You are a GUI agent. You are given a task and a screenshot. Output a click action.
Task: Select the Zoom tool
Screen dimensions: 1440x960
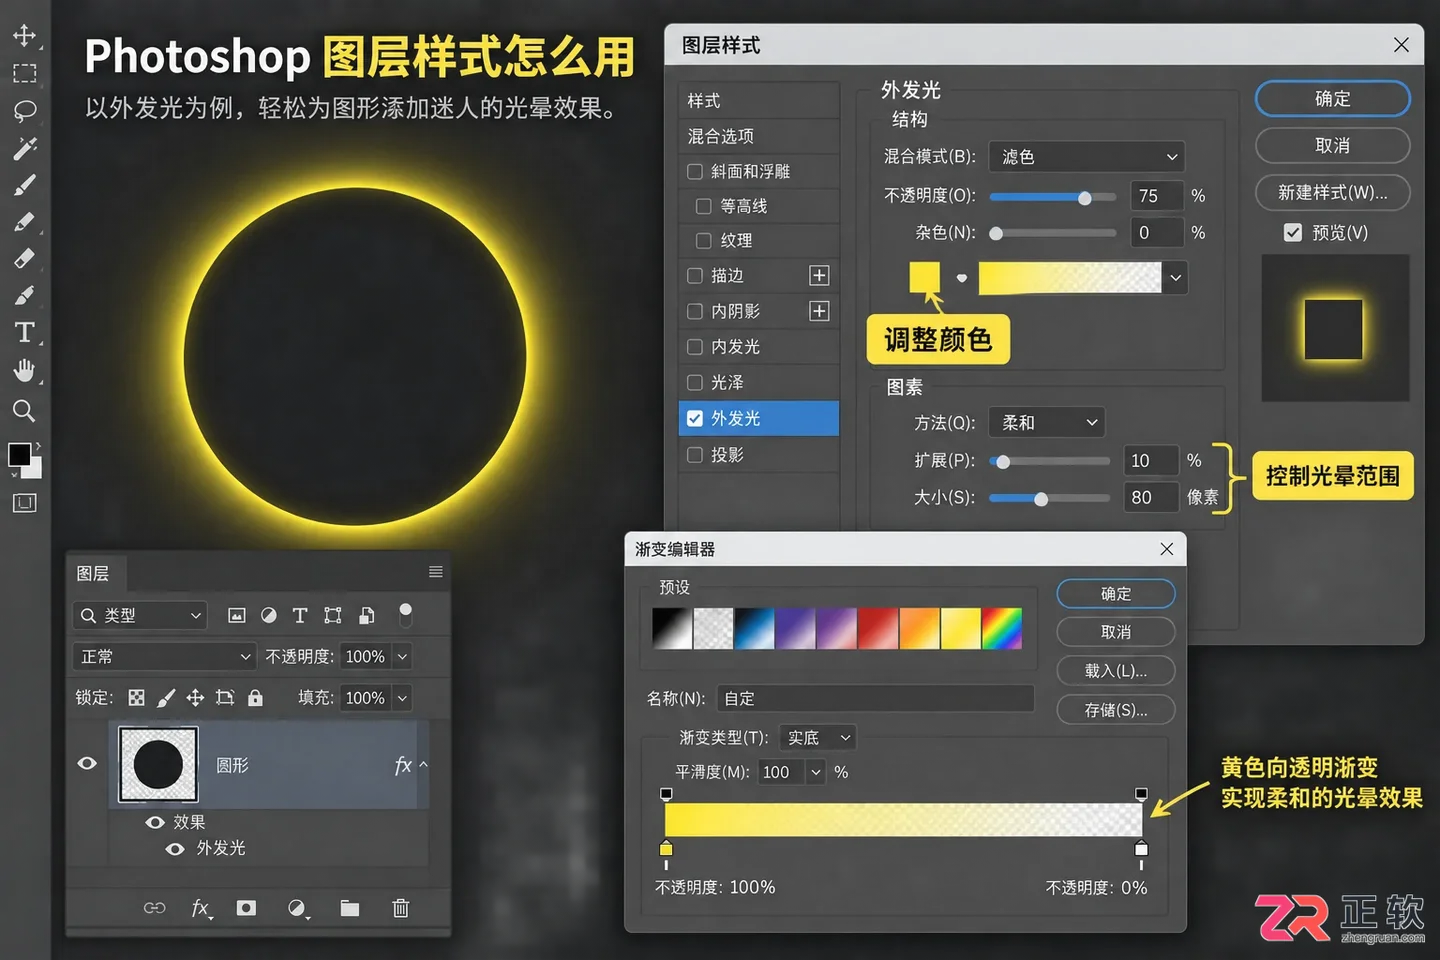coord(24,410)
